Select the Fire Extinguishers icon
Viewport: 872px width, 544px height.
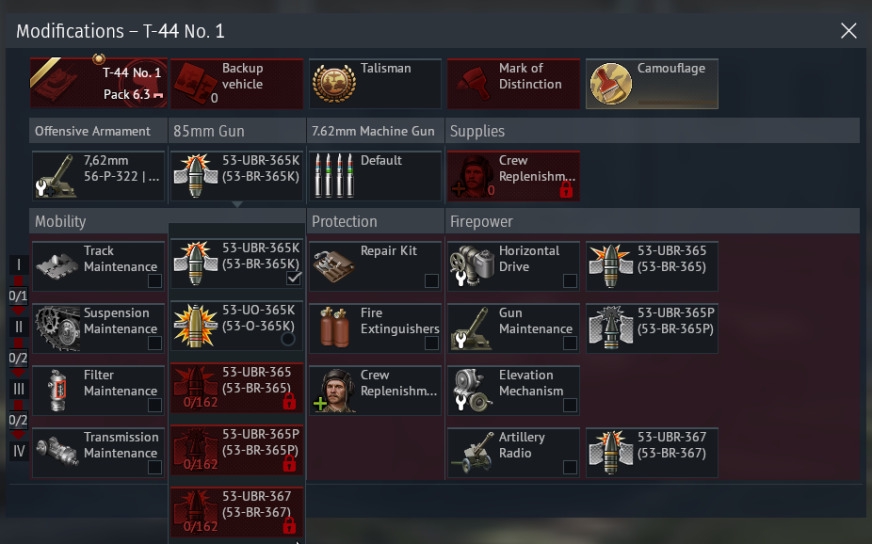coord(334,327)
